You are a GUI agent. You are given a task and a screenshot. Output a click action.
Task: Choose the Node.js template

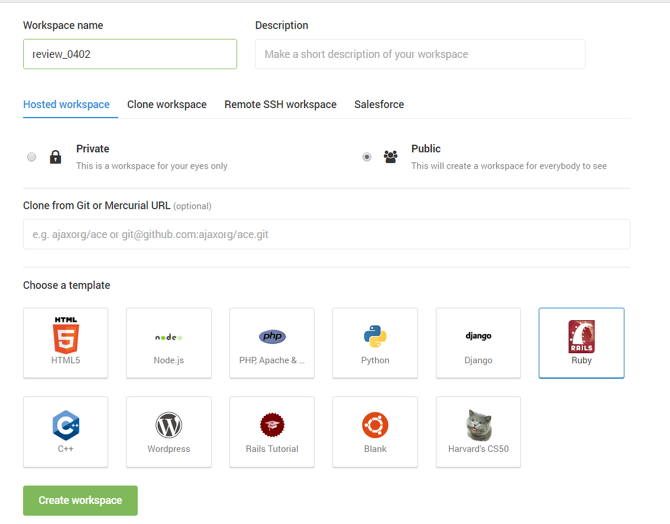[169, 343]
